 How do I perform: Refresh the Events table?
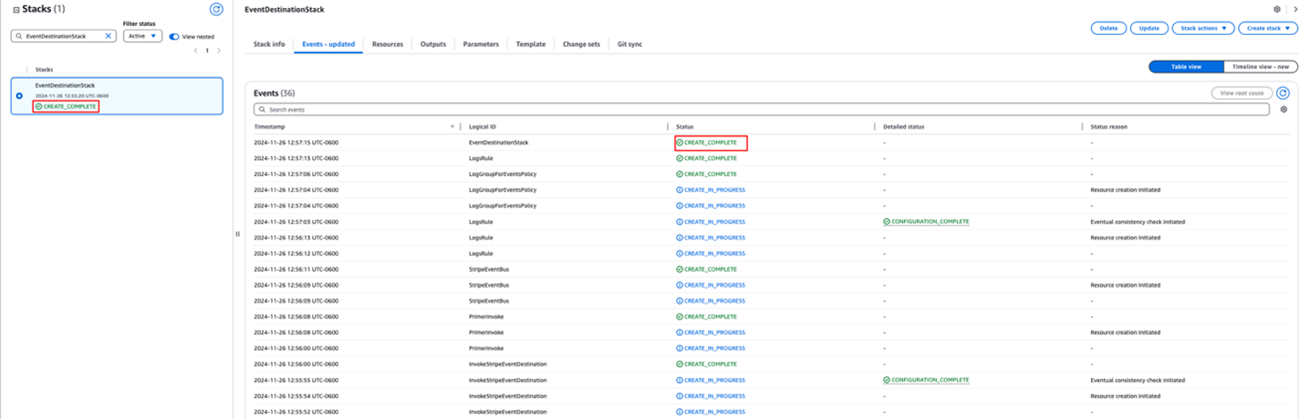pos(1283,93)
